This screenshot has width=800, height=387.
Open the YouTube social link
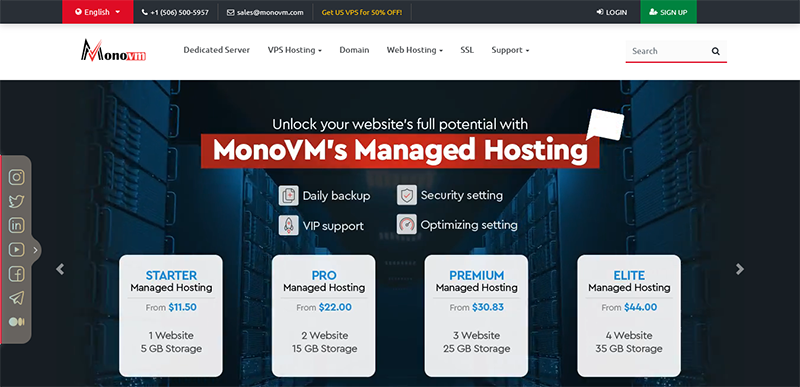[x=17, y=249]
